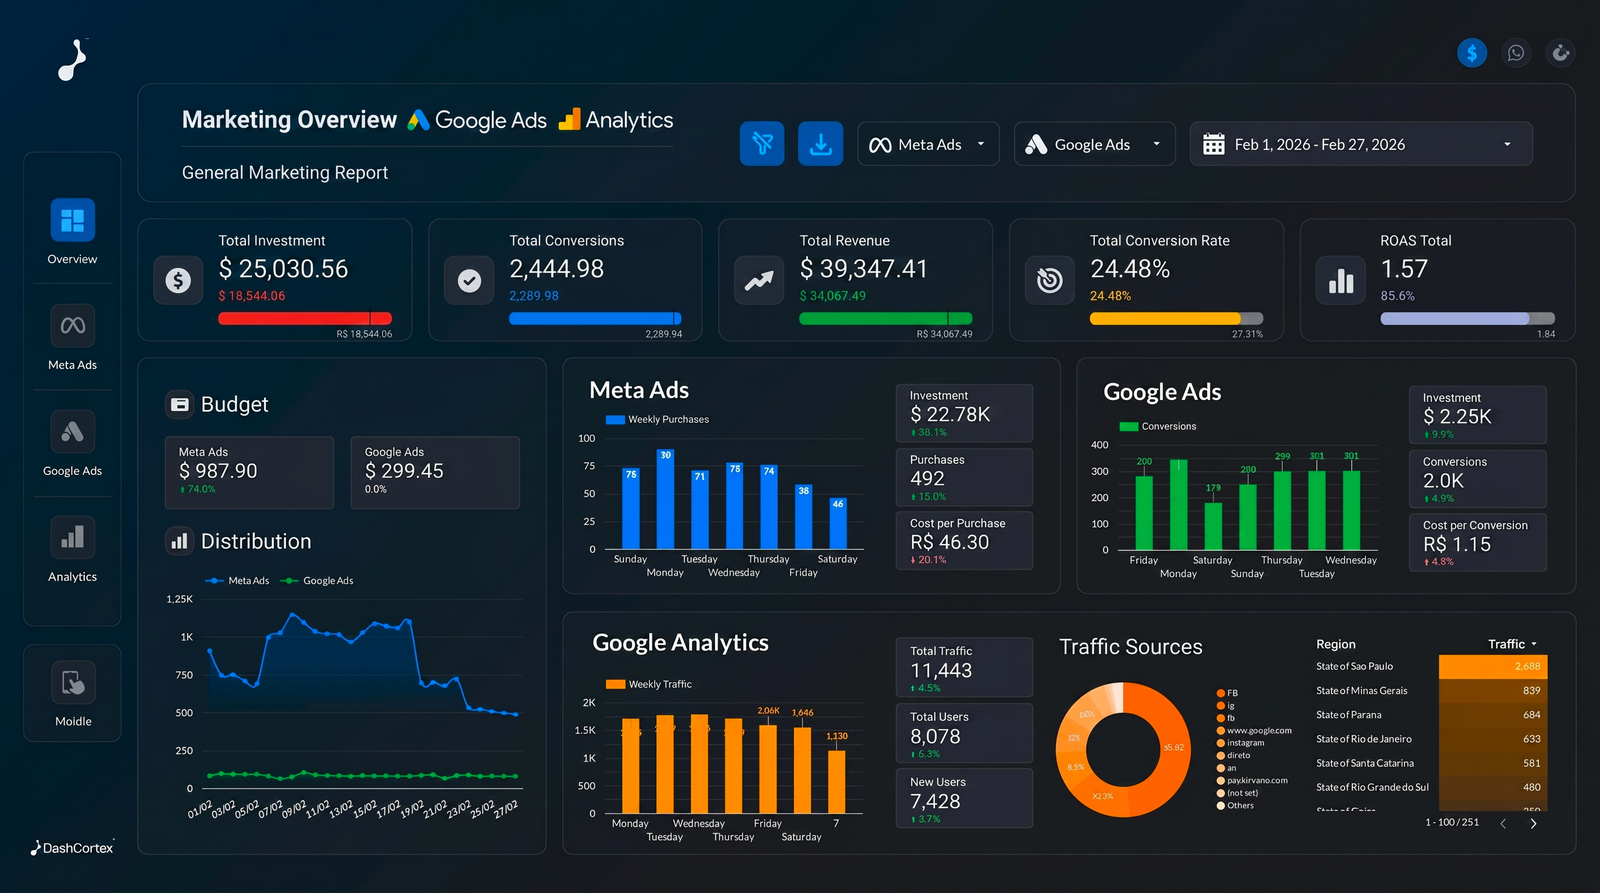The width and height of the screenshot is (1600, 893).
Task: Click the WhatsApp icon at top right
Action: pos(1516,53)
